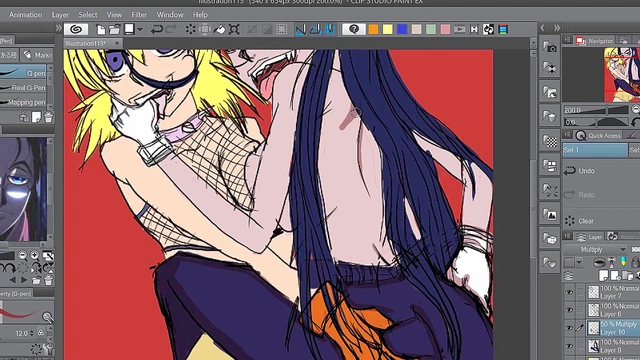This screenshot has height=360, width=640.
Task: Click the Fill bucket icon in the toolbar
Action: pos(220,29)
